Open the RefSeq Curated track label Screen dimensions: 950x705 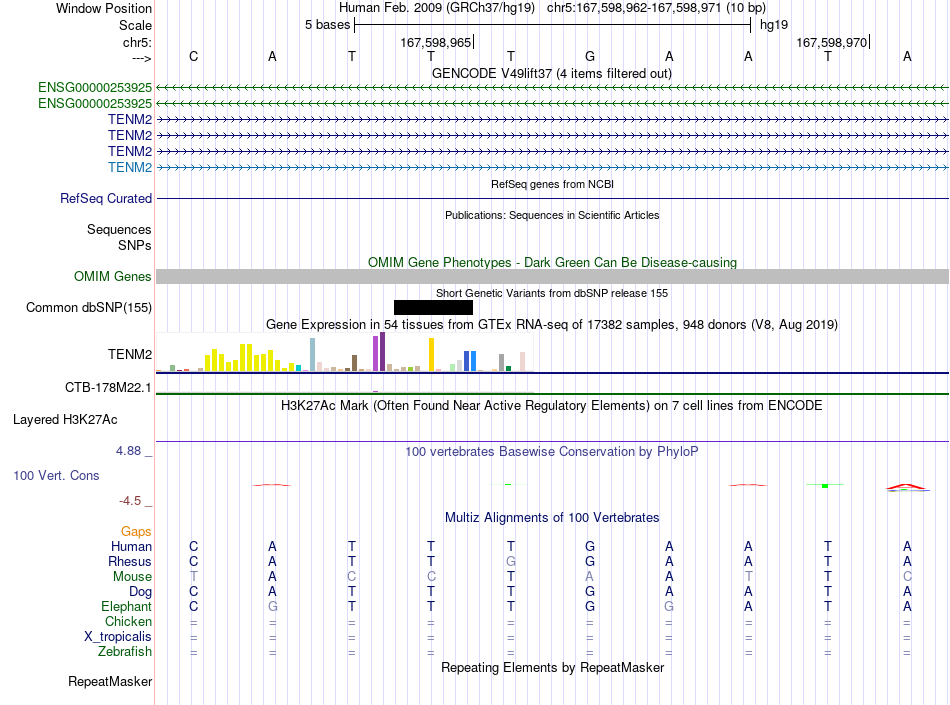106,199
